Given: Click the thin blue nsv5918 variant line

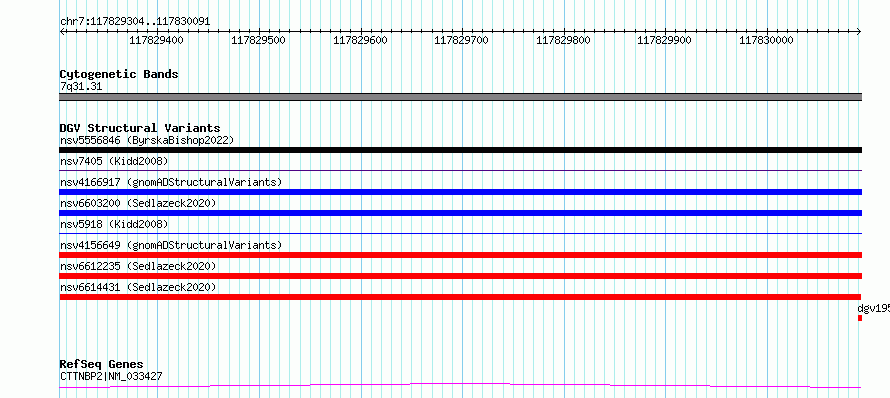Looking at the screenshot, I should (460, 233).
